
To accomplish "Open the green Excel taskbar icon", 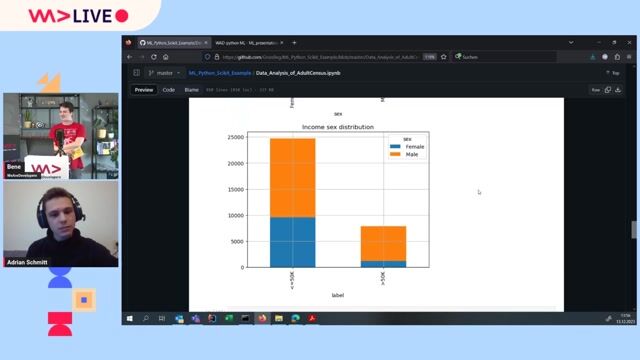I will click(229, 318).
